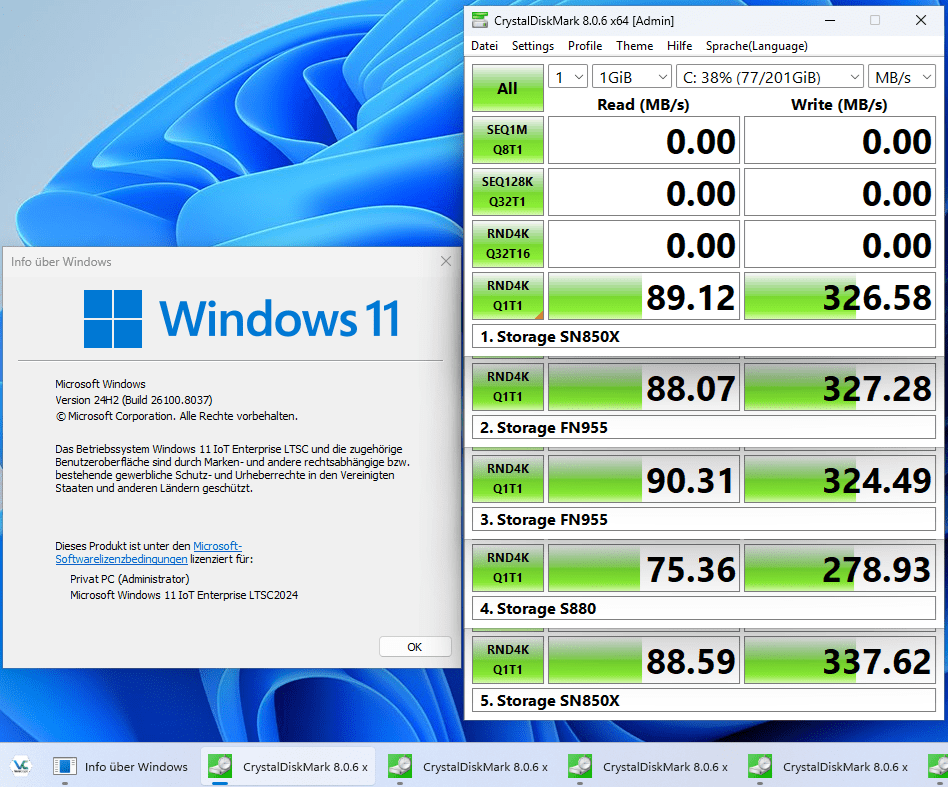Screen dimensions: 948x787
Task: Open the 1GiB test size dropdown
Action: [632, 77]
